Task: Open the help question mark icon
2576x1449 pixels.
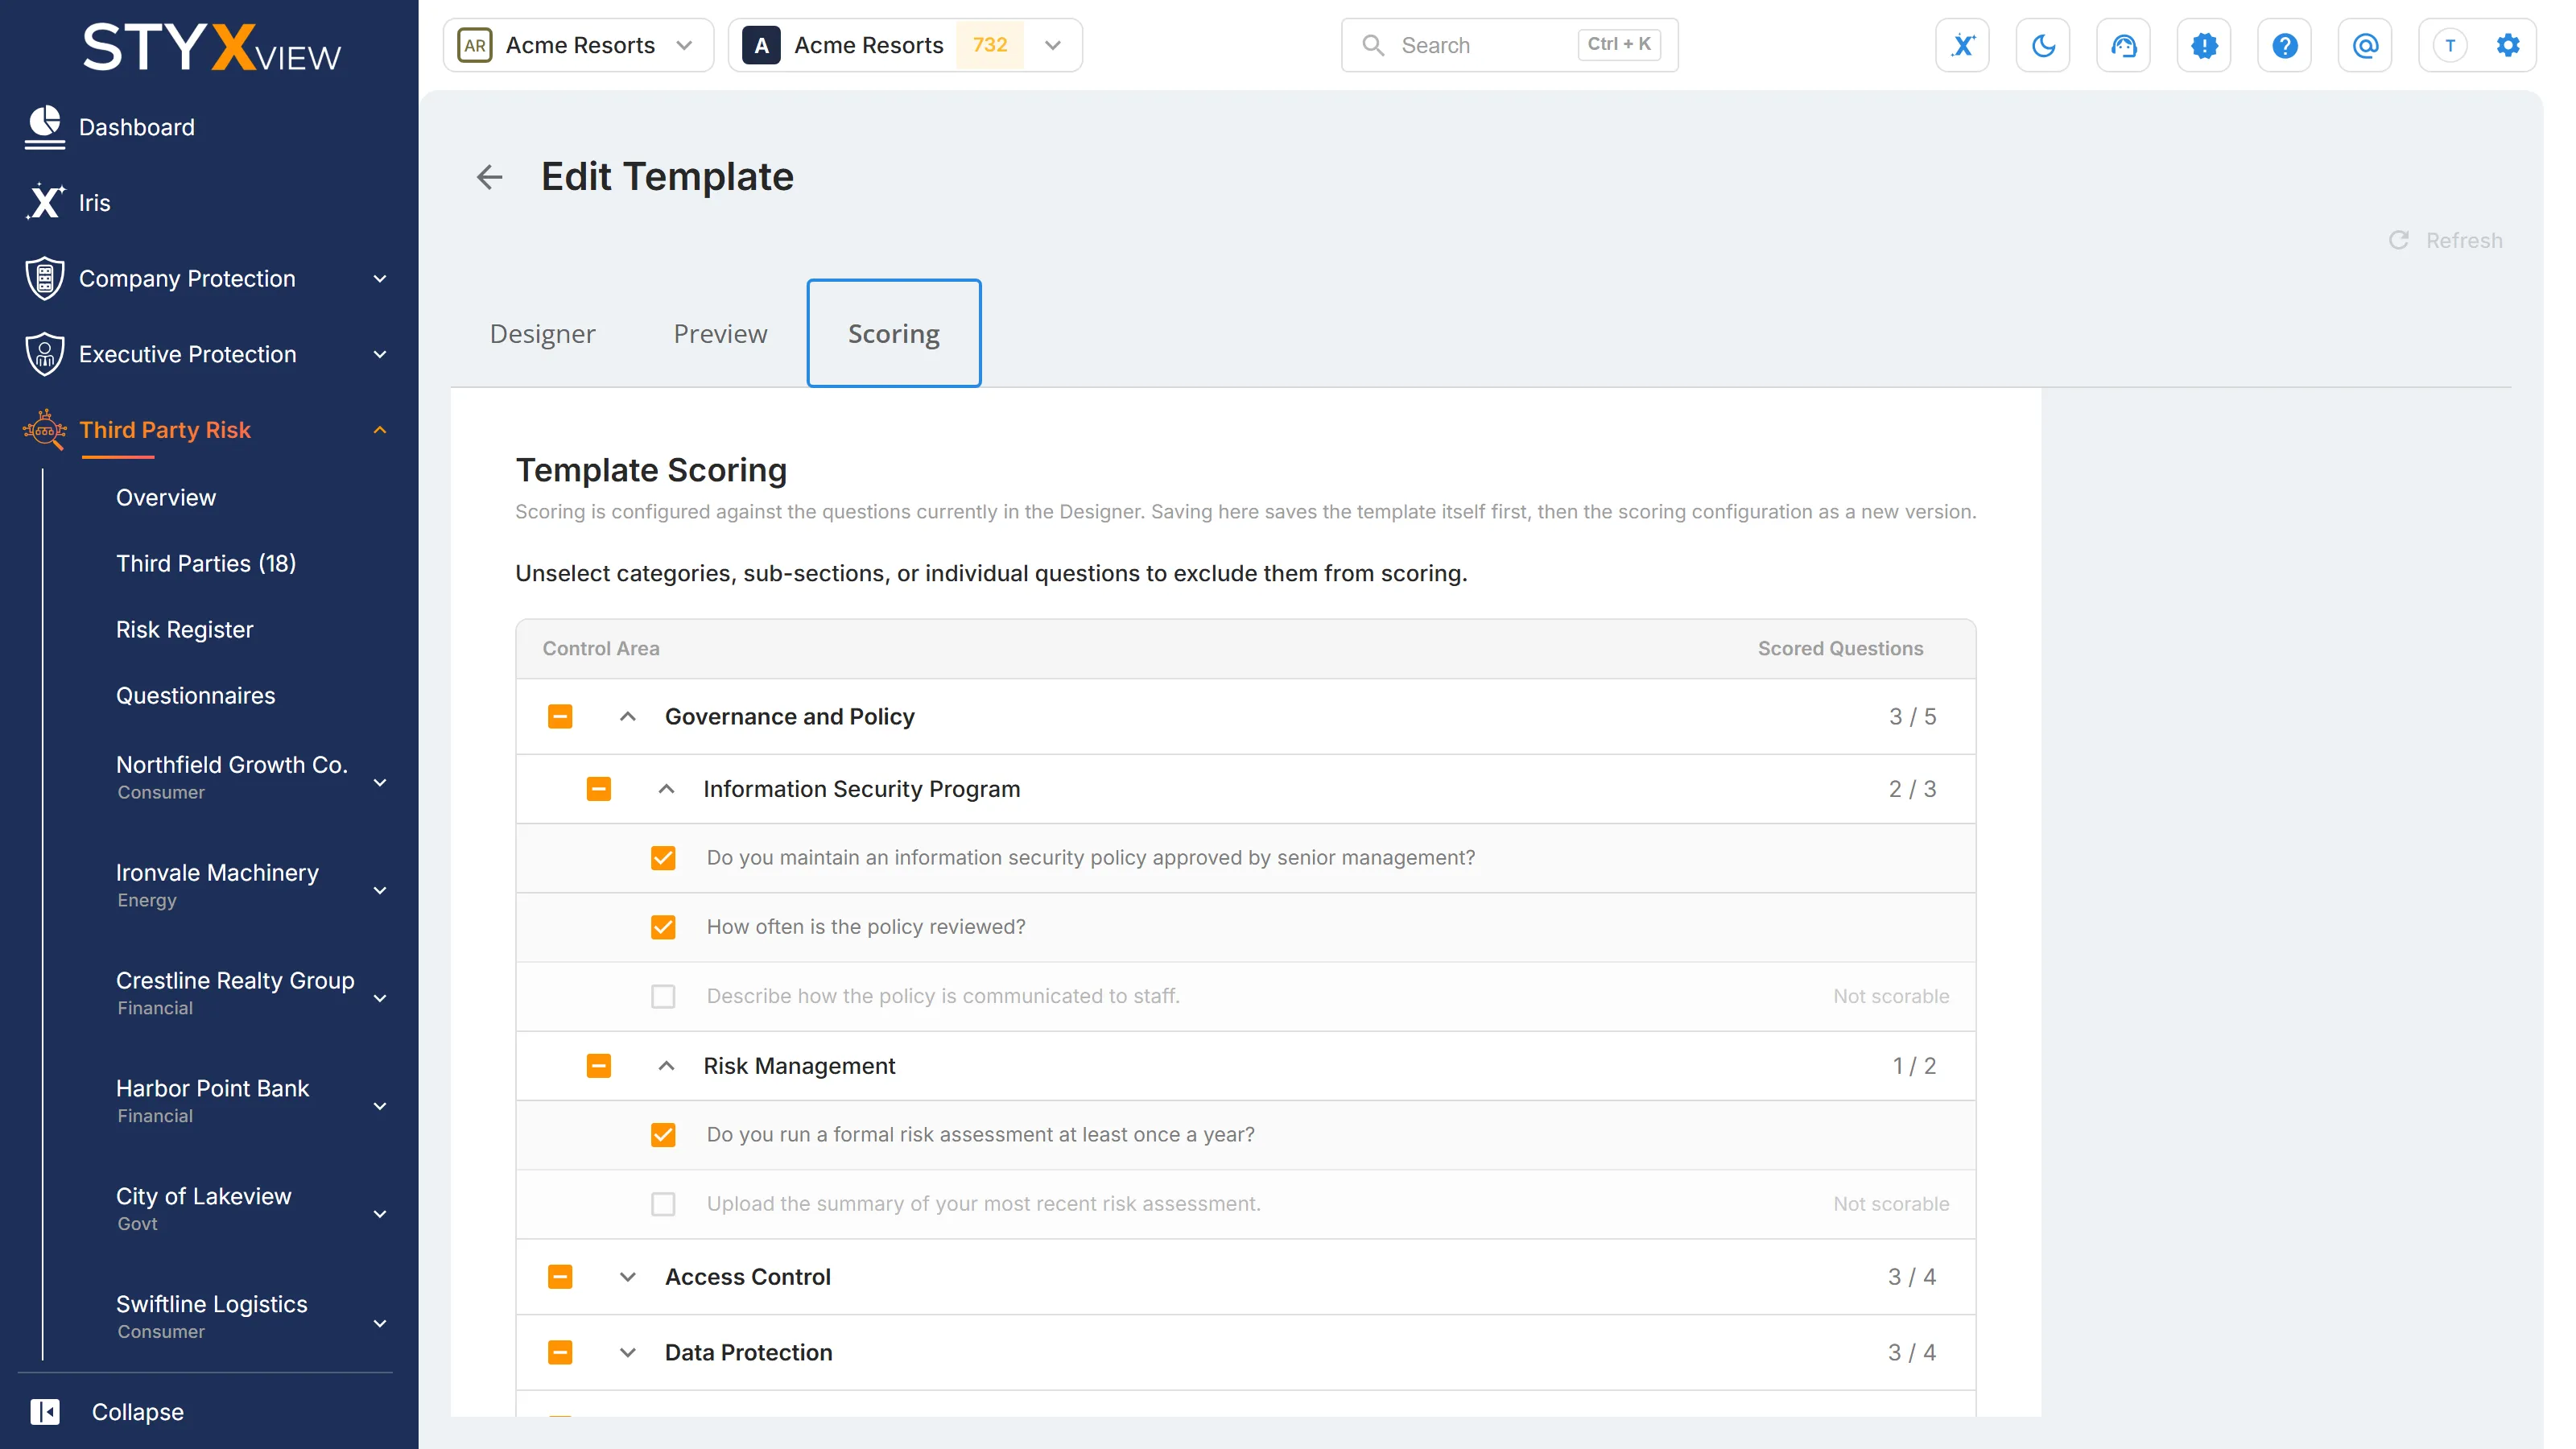Action: point(2284,45)
